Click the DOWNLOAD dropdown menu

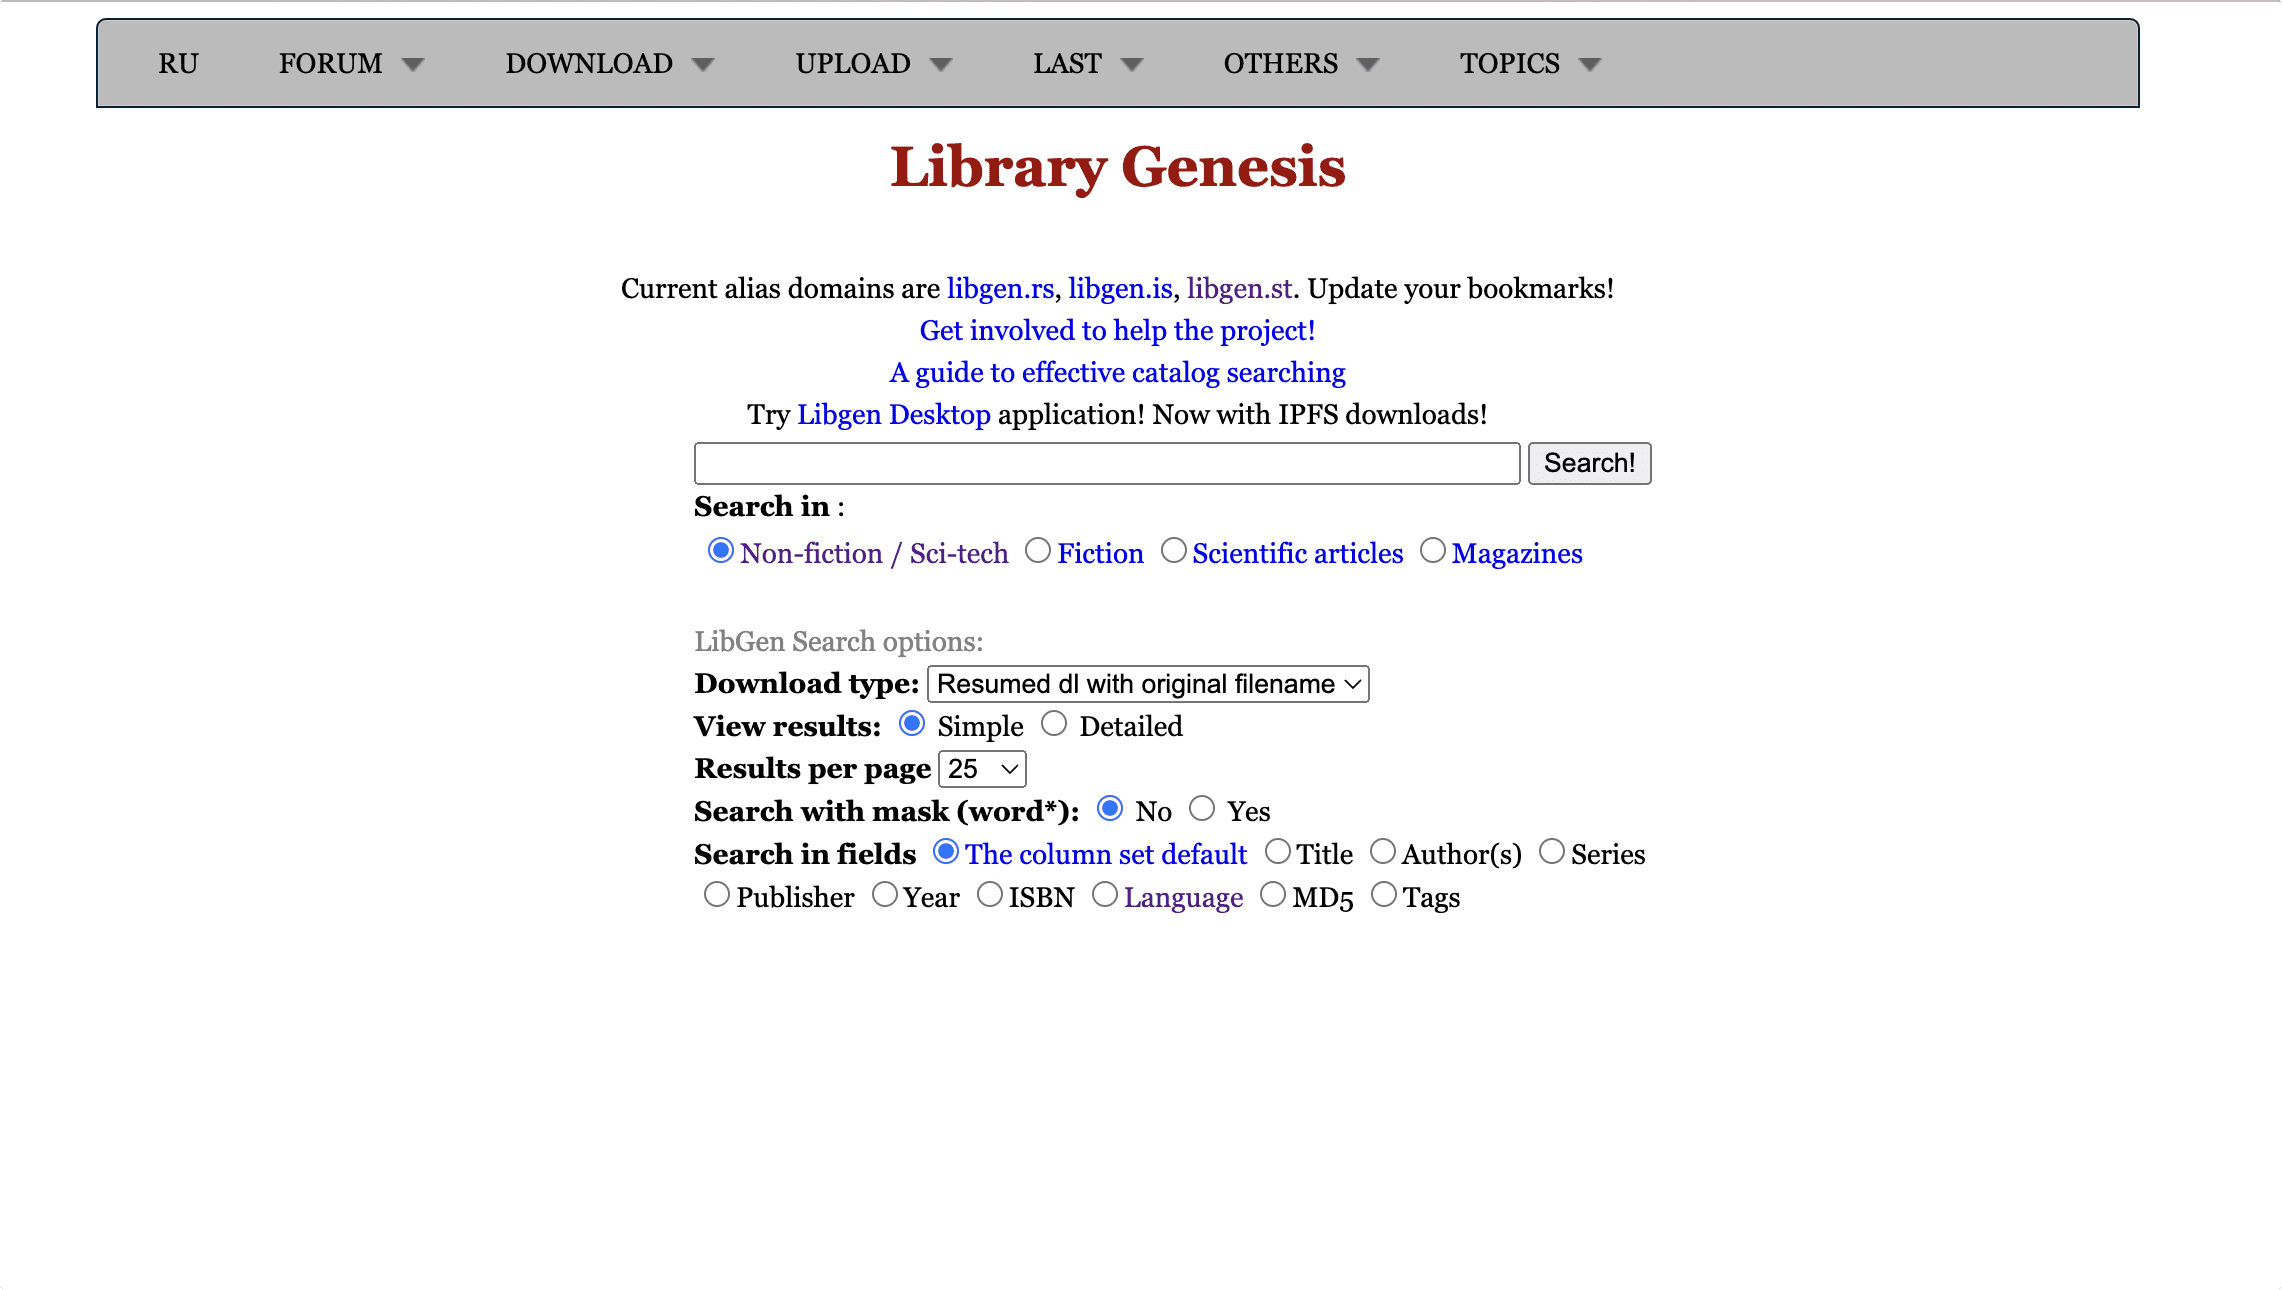click(611, 63)
